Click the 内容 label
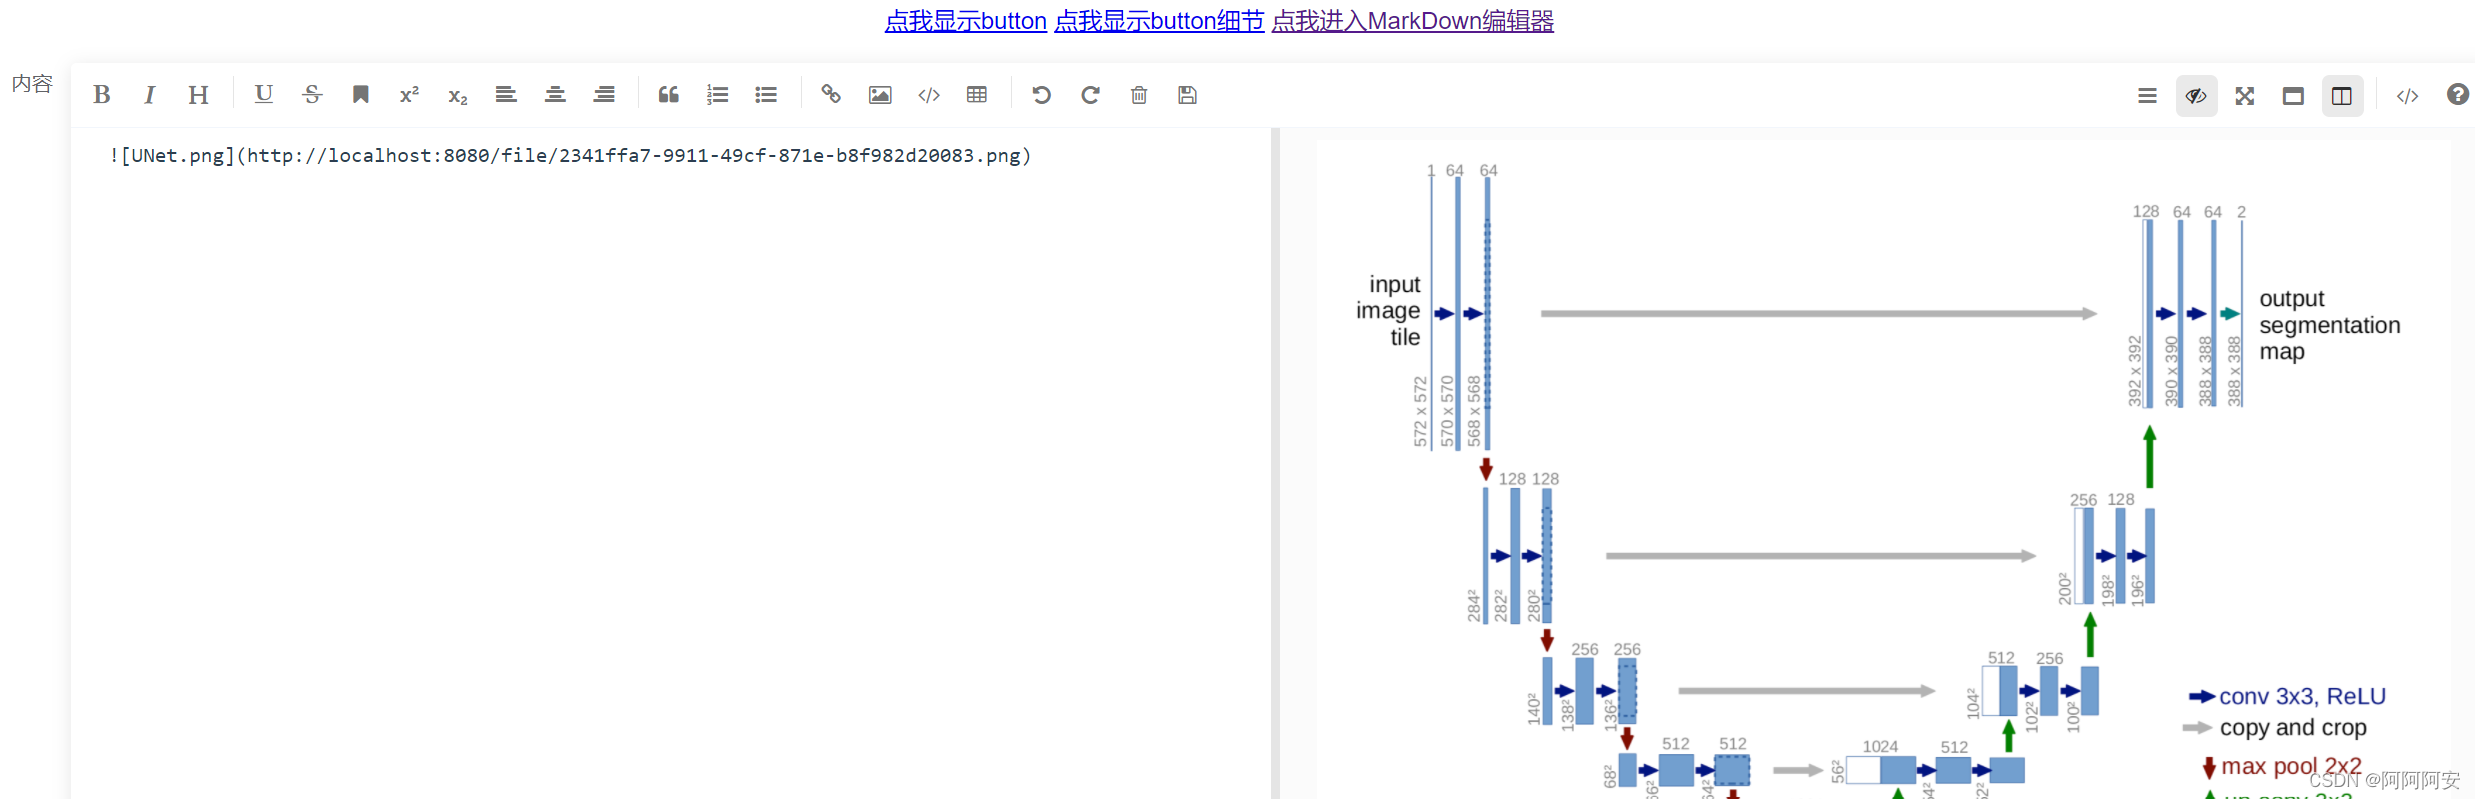 pos(32,84)
